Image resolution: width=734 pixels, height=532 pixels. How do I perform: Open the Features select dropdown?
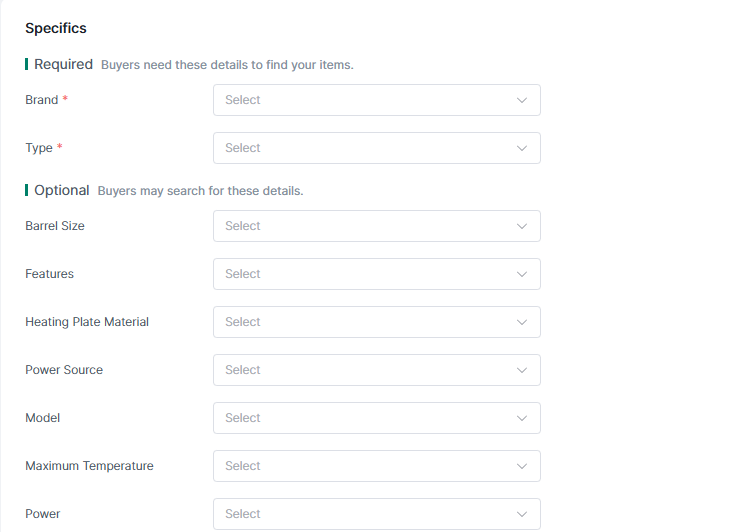(376, 274)
